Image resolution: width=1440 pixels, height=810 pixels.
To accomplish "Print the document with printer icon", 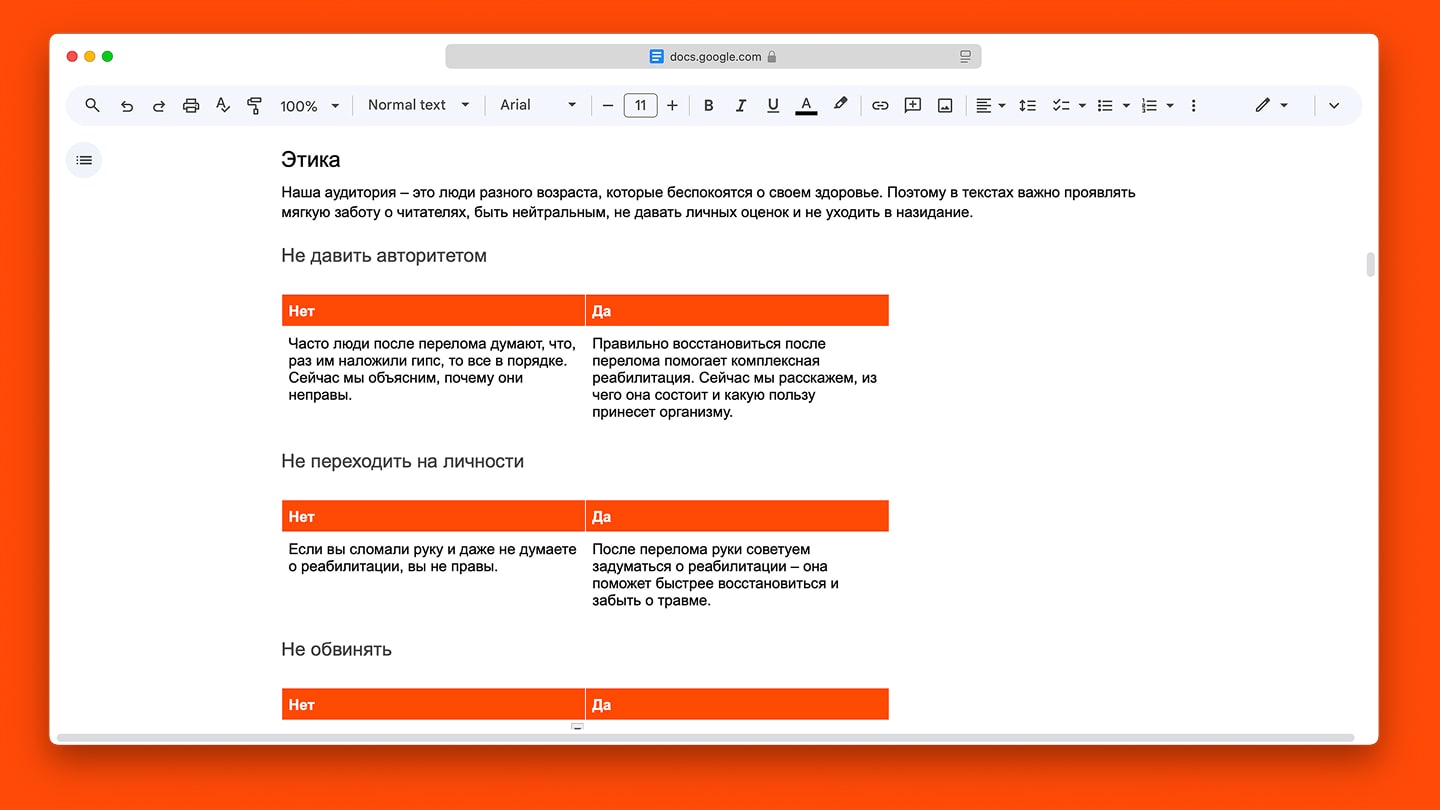I will [191, 105].
